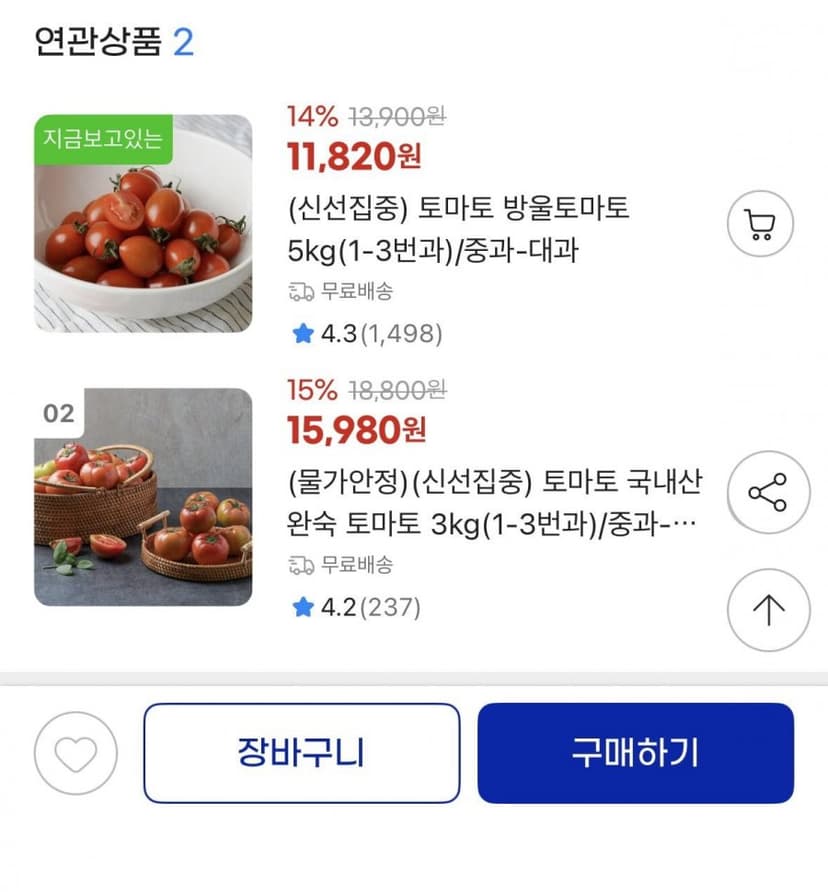Add cherry tomato item to cart via cart icon

point(760,224)
